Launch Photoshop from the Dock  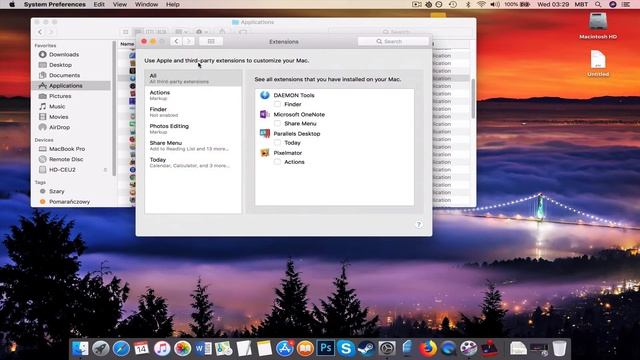pos(326,349)
